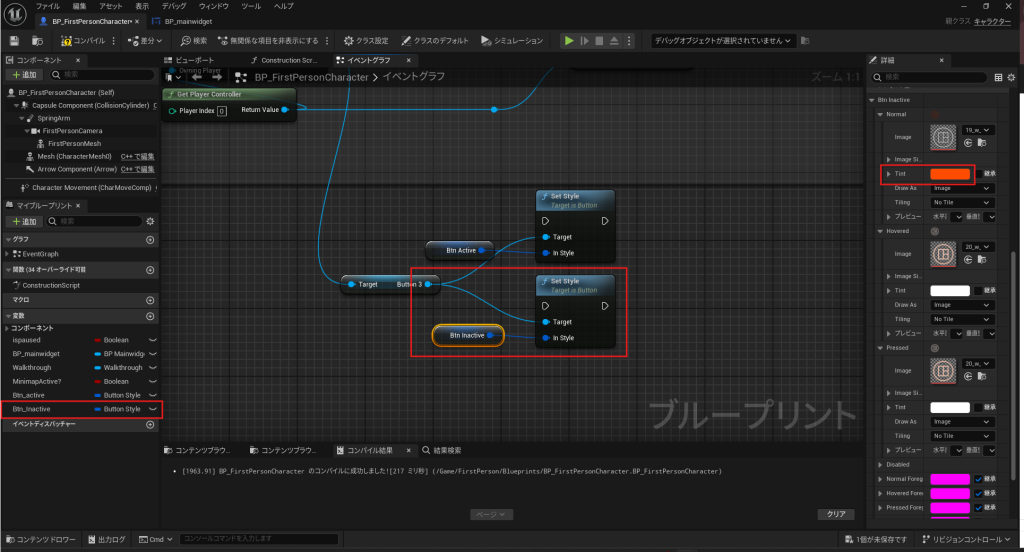
Task: Click the orange Tint color swatch
Action: pos(950,174)
